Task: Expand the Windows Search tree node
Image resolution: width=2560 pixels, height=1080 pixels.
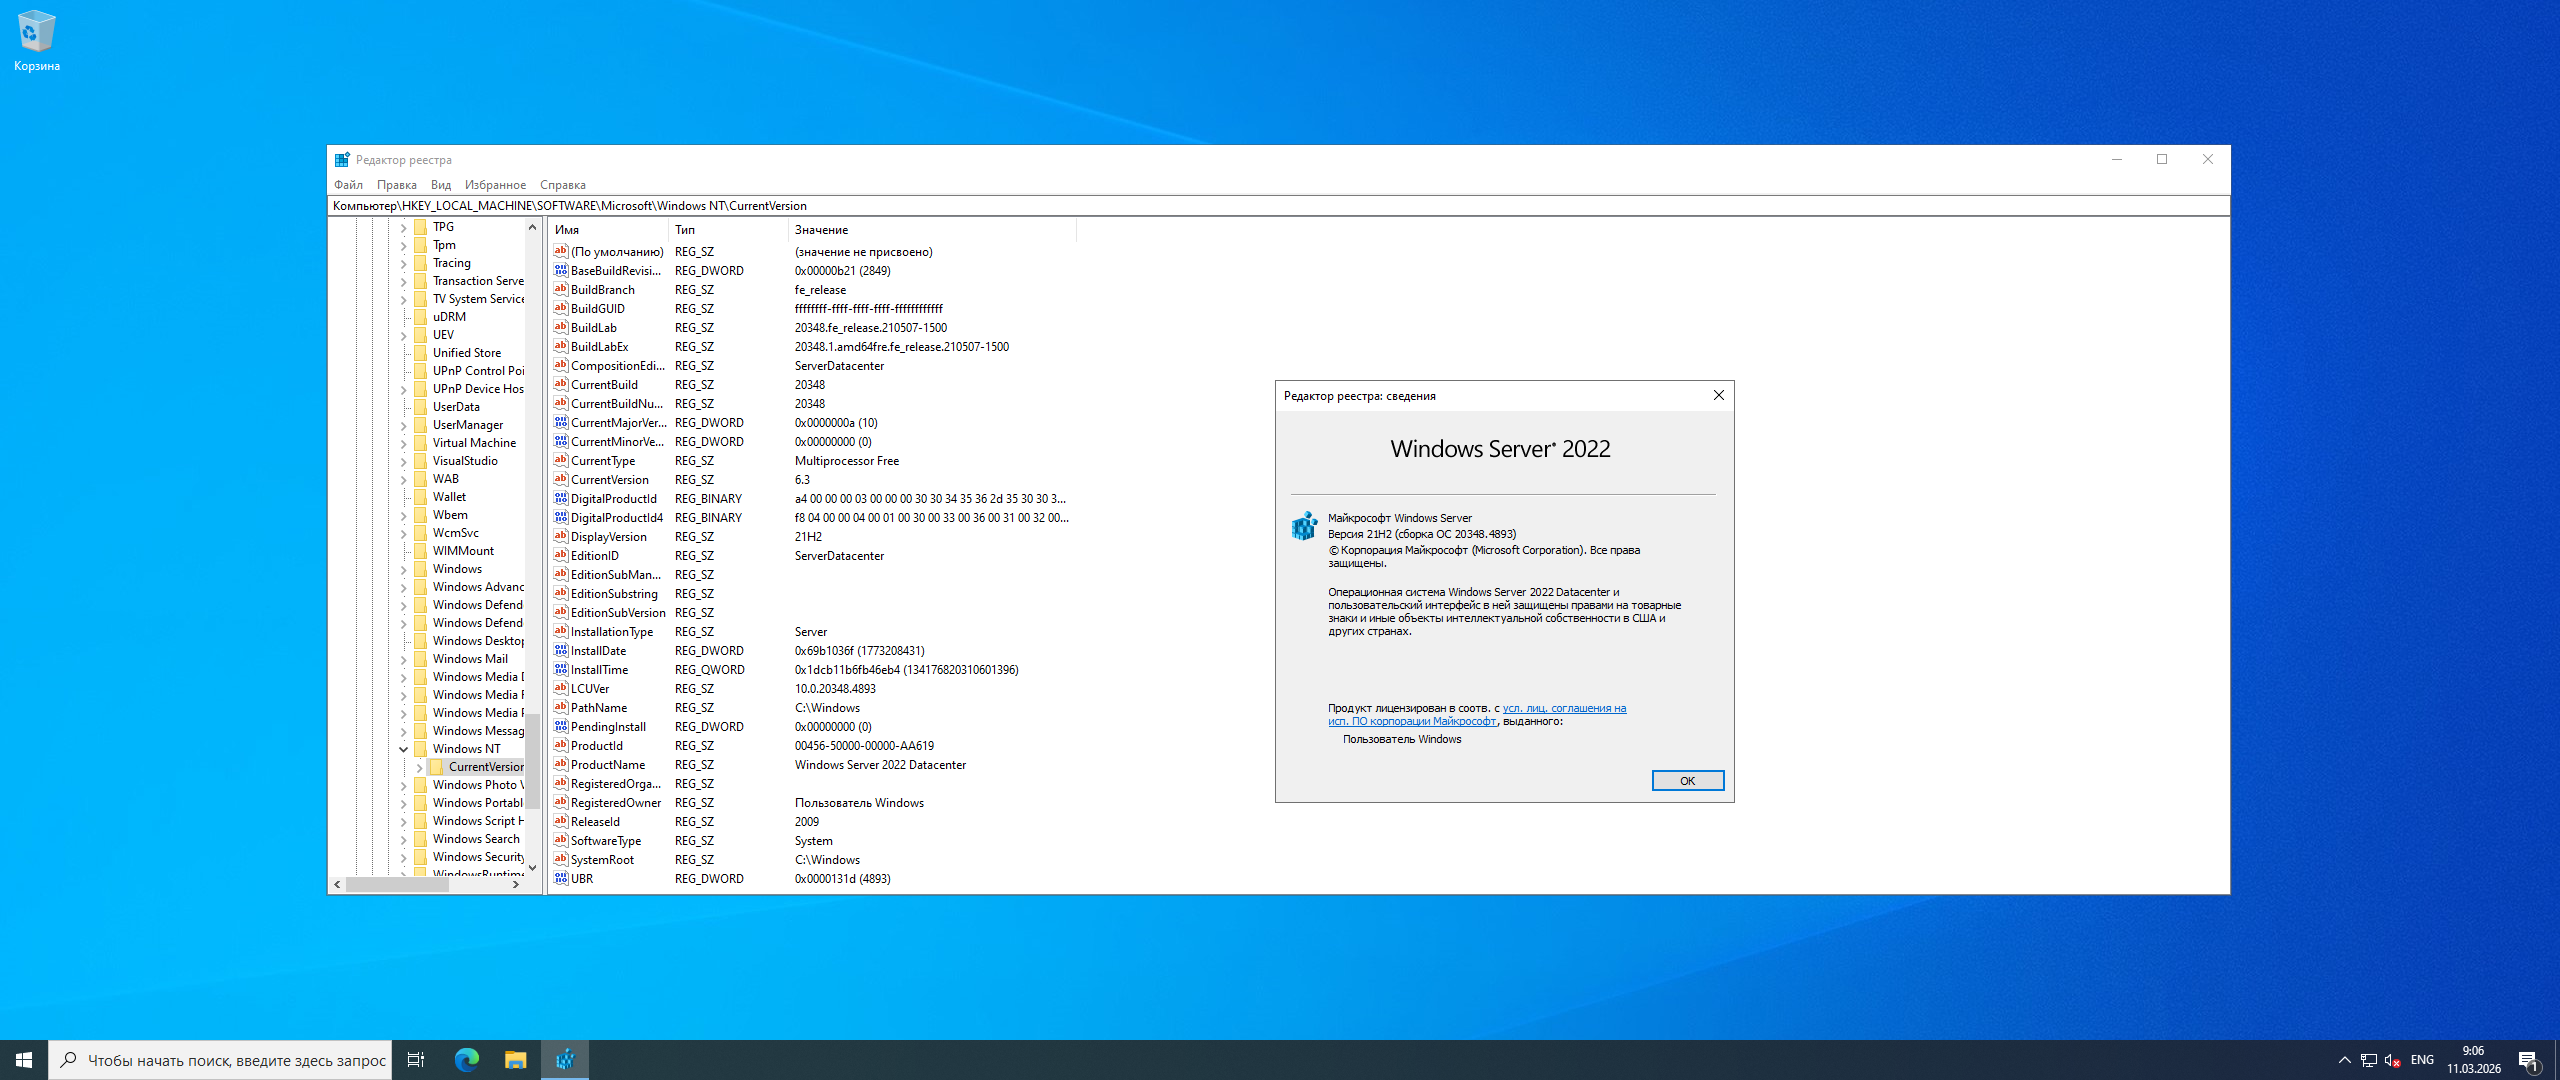Action: click(x=404, y=839)
